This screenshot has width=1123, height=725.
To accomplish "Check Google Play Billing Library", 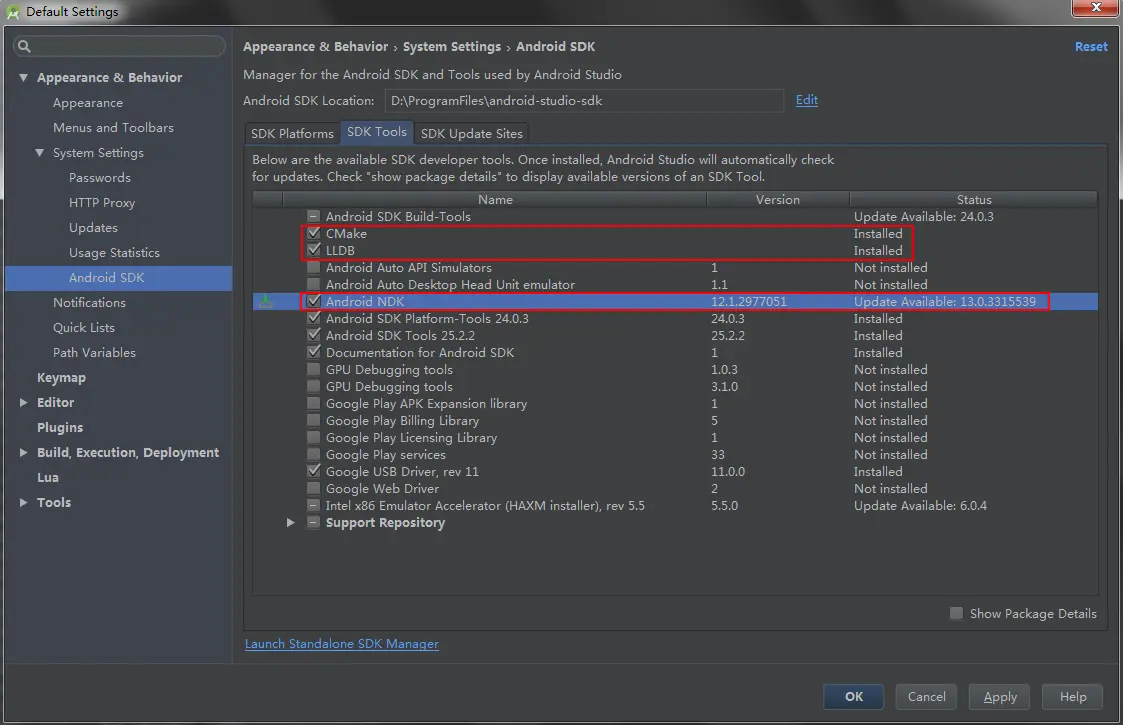I will pyautogui.click(x=314, y=421).
